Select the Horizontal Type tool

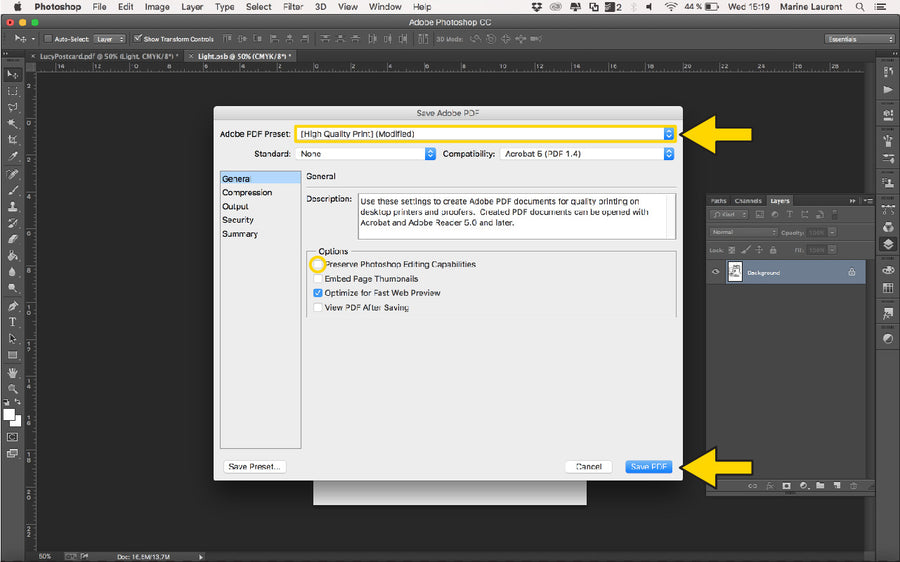click(12, 322)
